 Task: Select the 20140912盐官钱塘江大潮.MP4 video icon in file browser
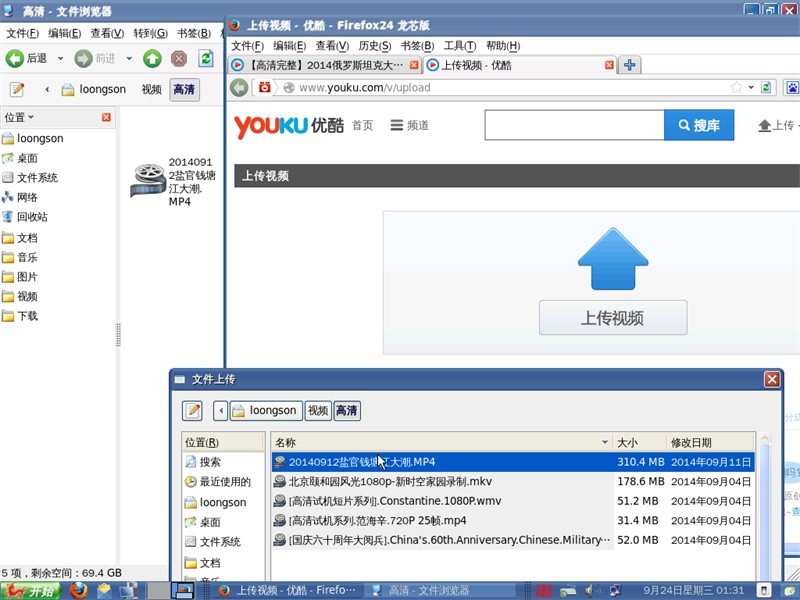click(x=148, y=180)
